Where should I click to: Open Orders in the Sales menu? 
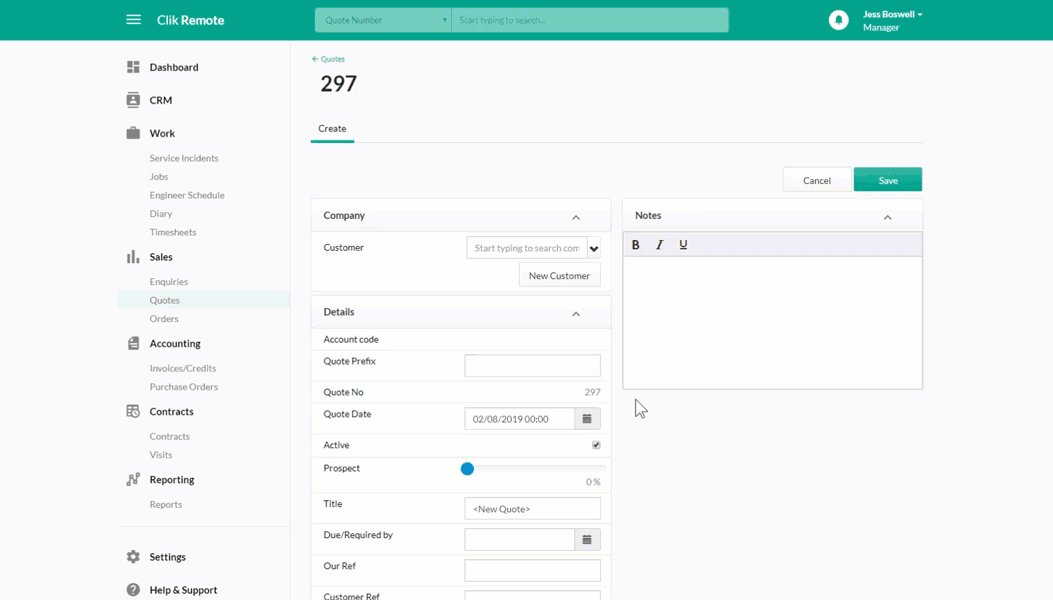pos(164,318)
